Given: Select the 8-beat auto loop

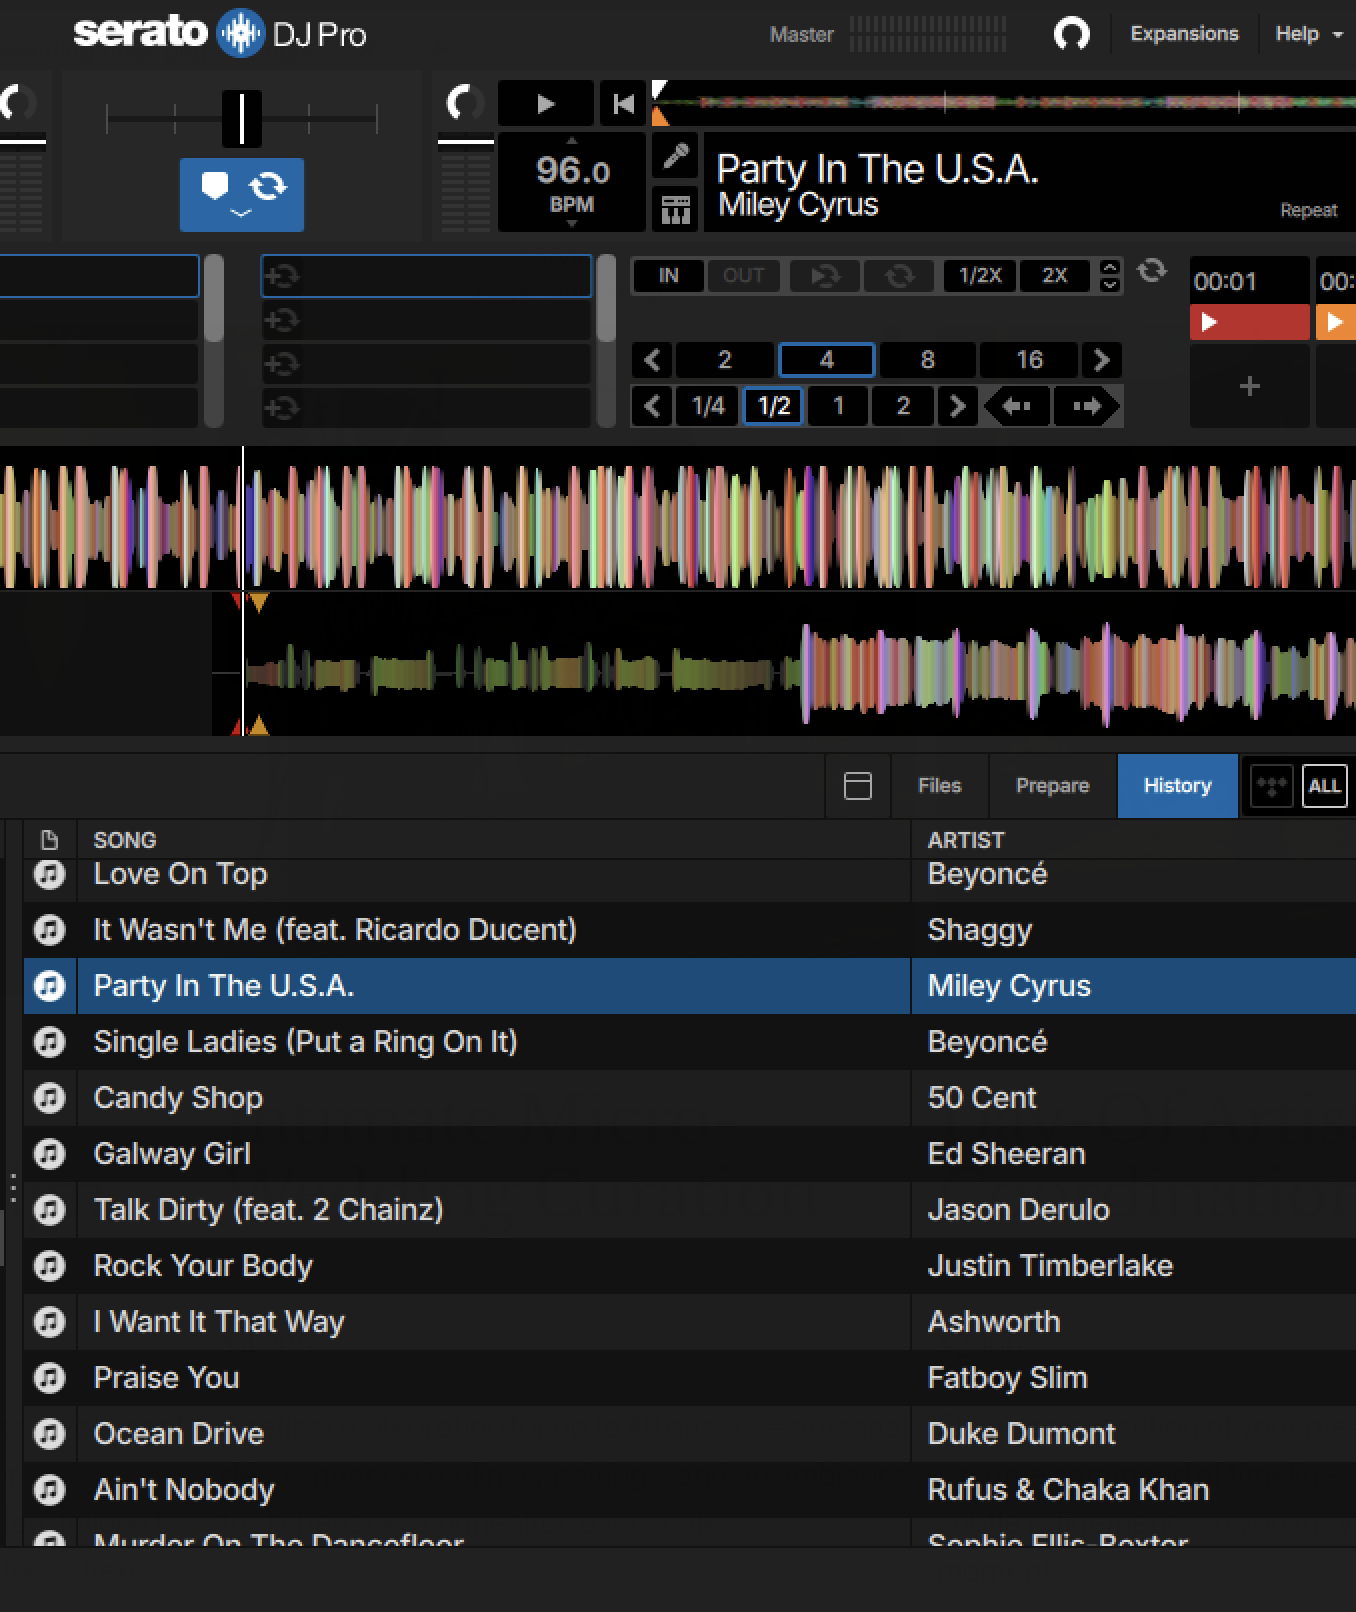Looking at the screenshot, I should tap(928, 360).
